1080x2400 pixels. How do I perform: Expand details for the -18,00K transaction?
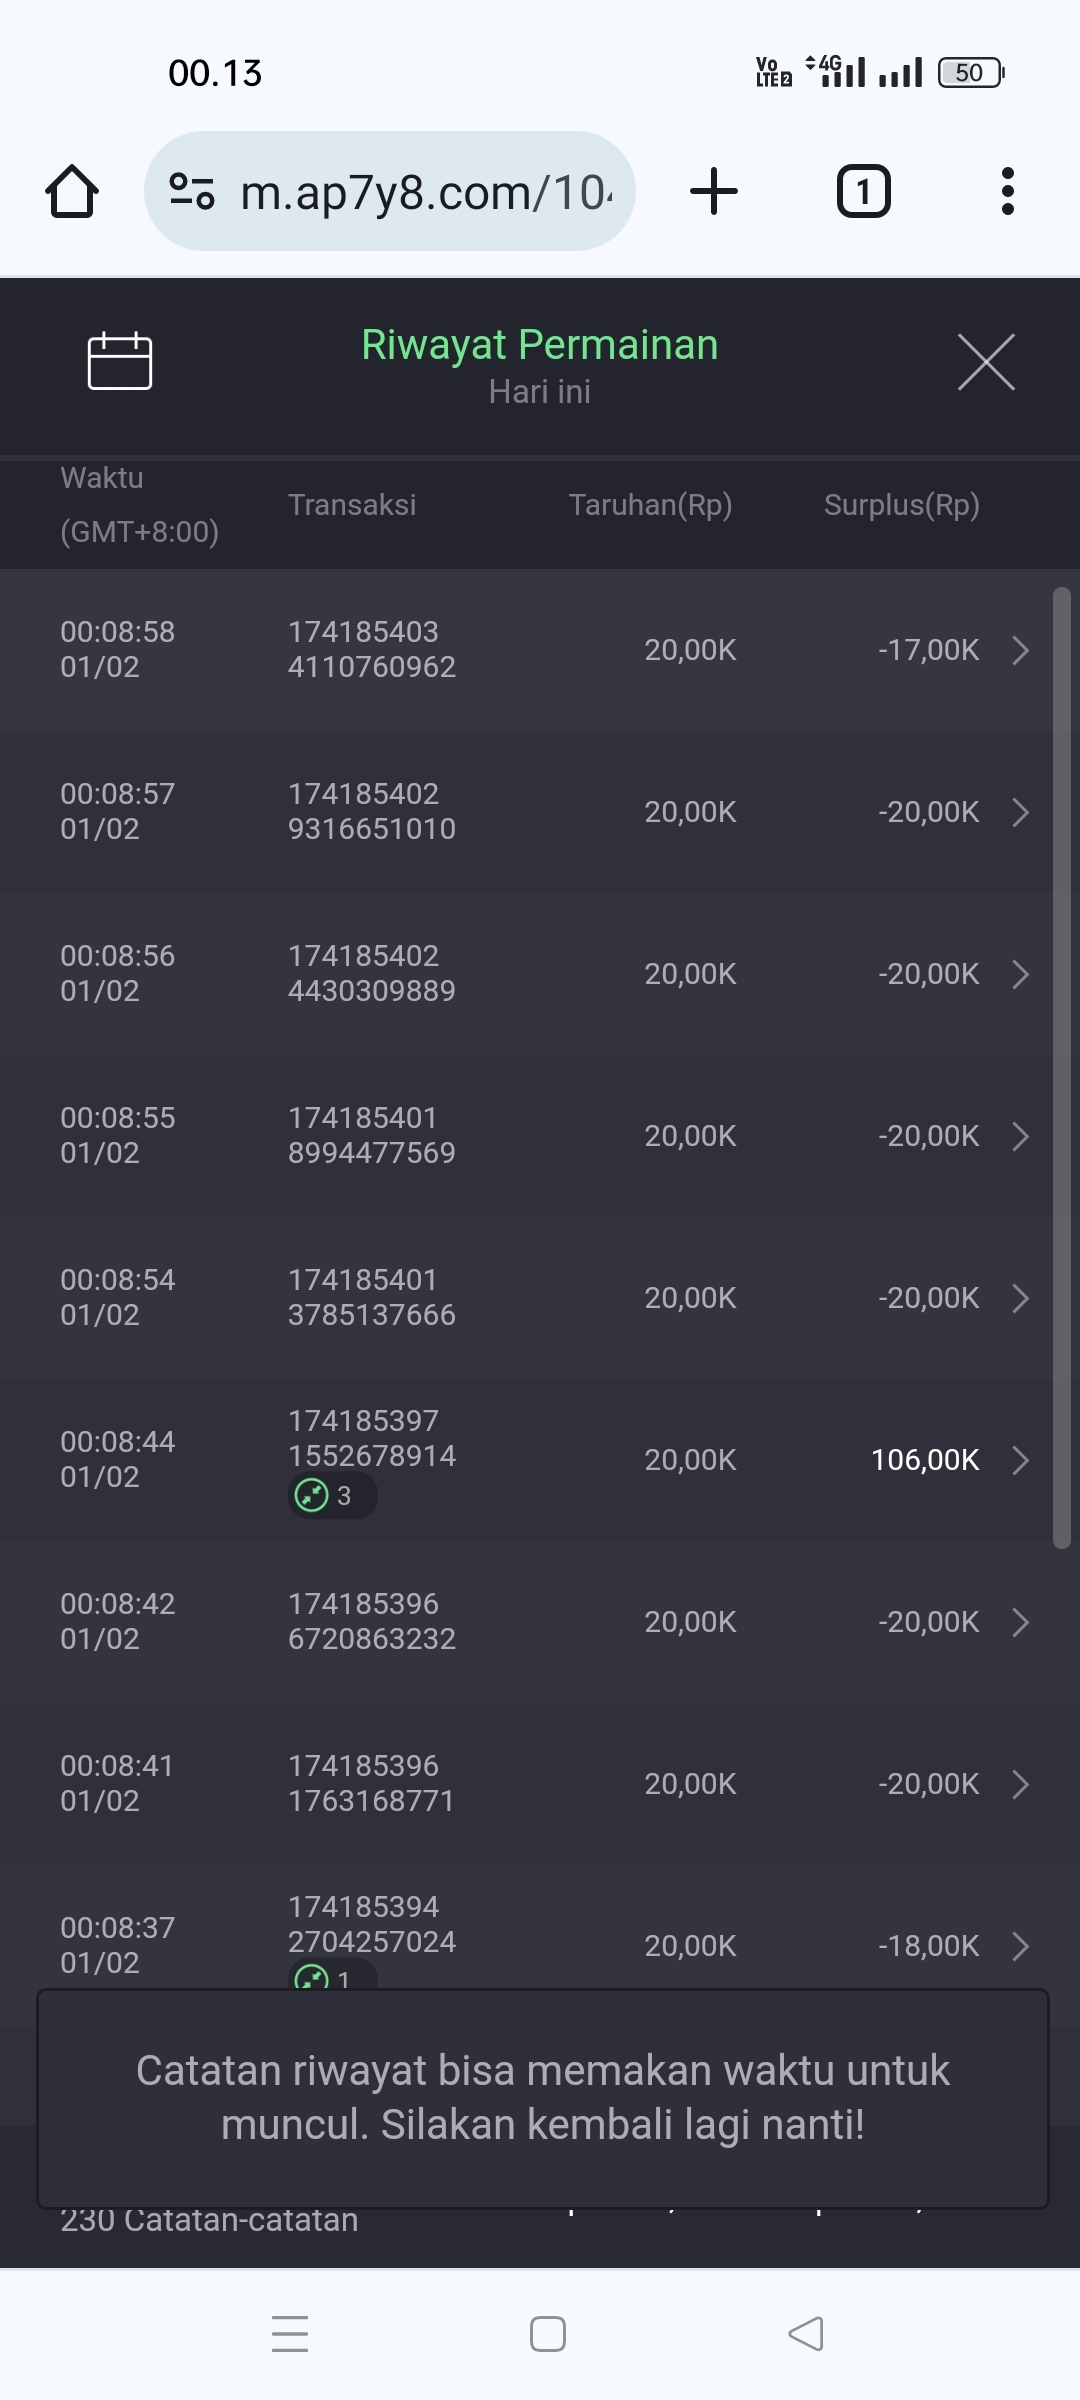pos(1020,1946)
